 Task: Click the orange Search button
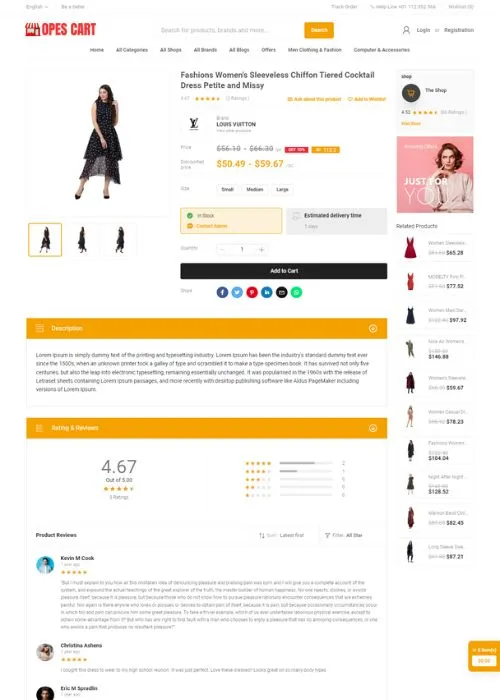click(319, 30)
